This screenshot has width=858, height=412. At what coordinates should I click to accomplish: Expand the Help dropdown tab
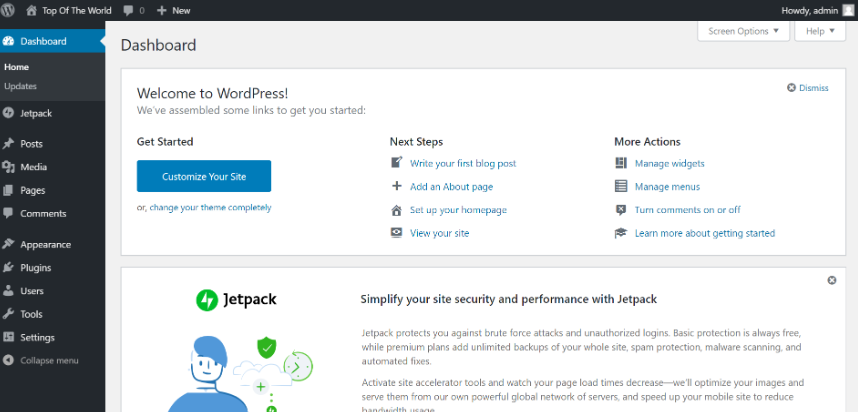click(x=820, y=31)
